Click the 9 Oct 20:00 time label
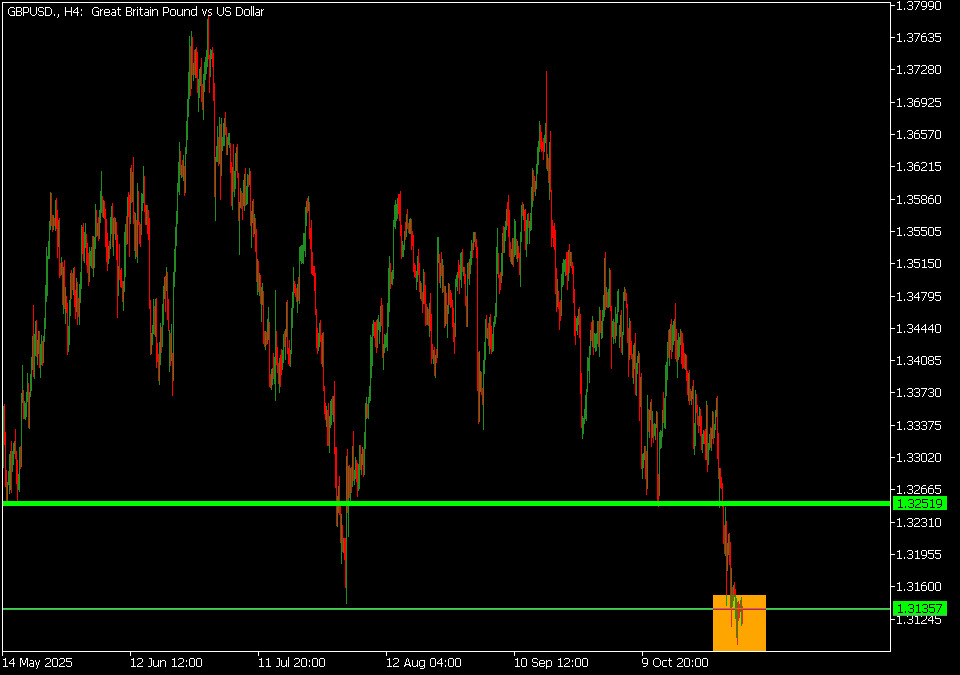Viewport: 960px width, 675px height. pyautogui.click(x=675, y=662)
